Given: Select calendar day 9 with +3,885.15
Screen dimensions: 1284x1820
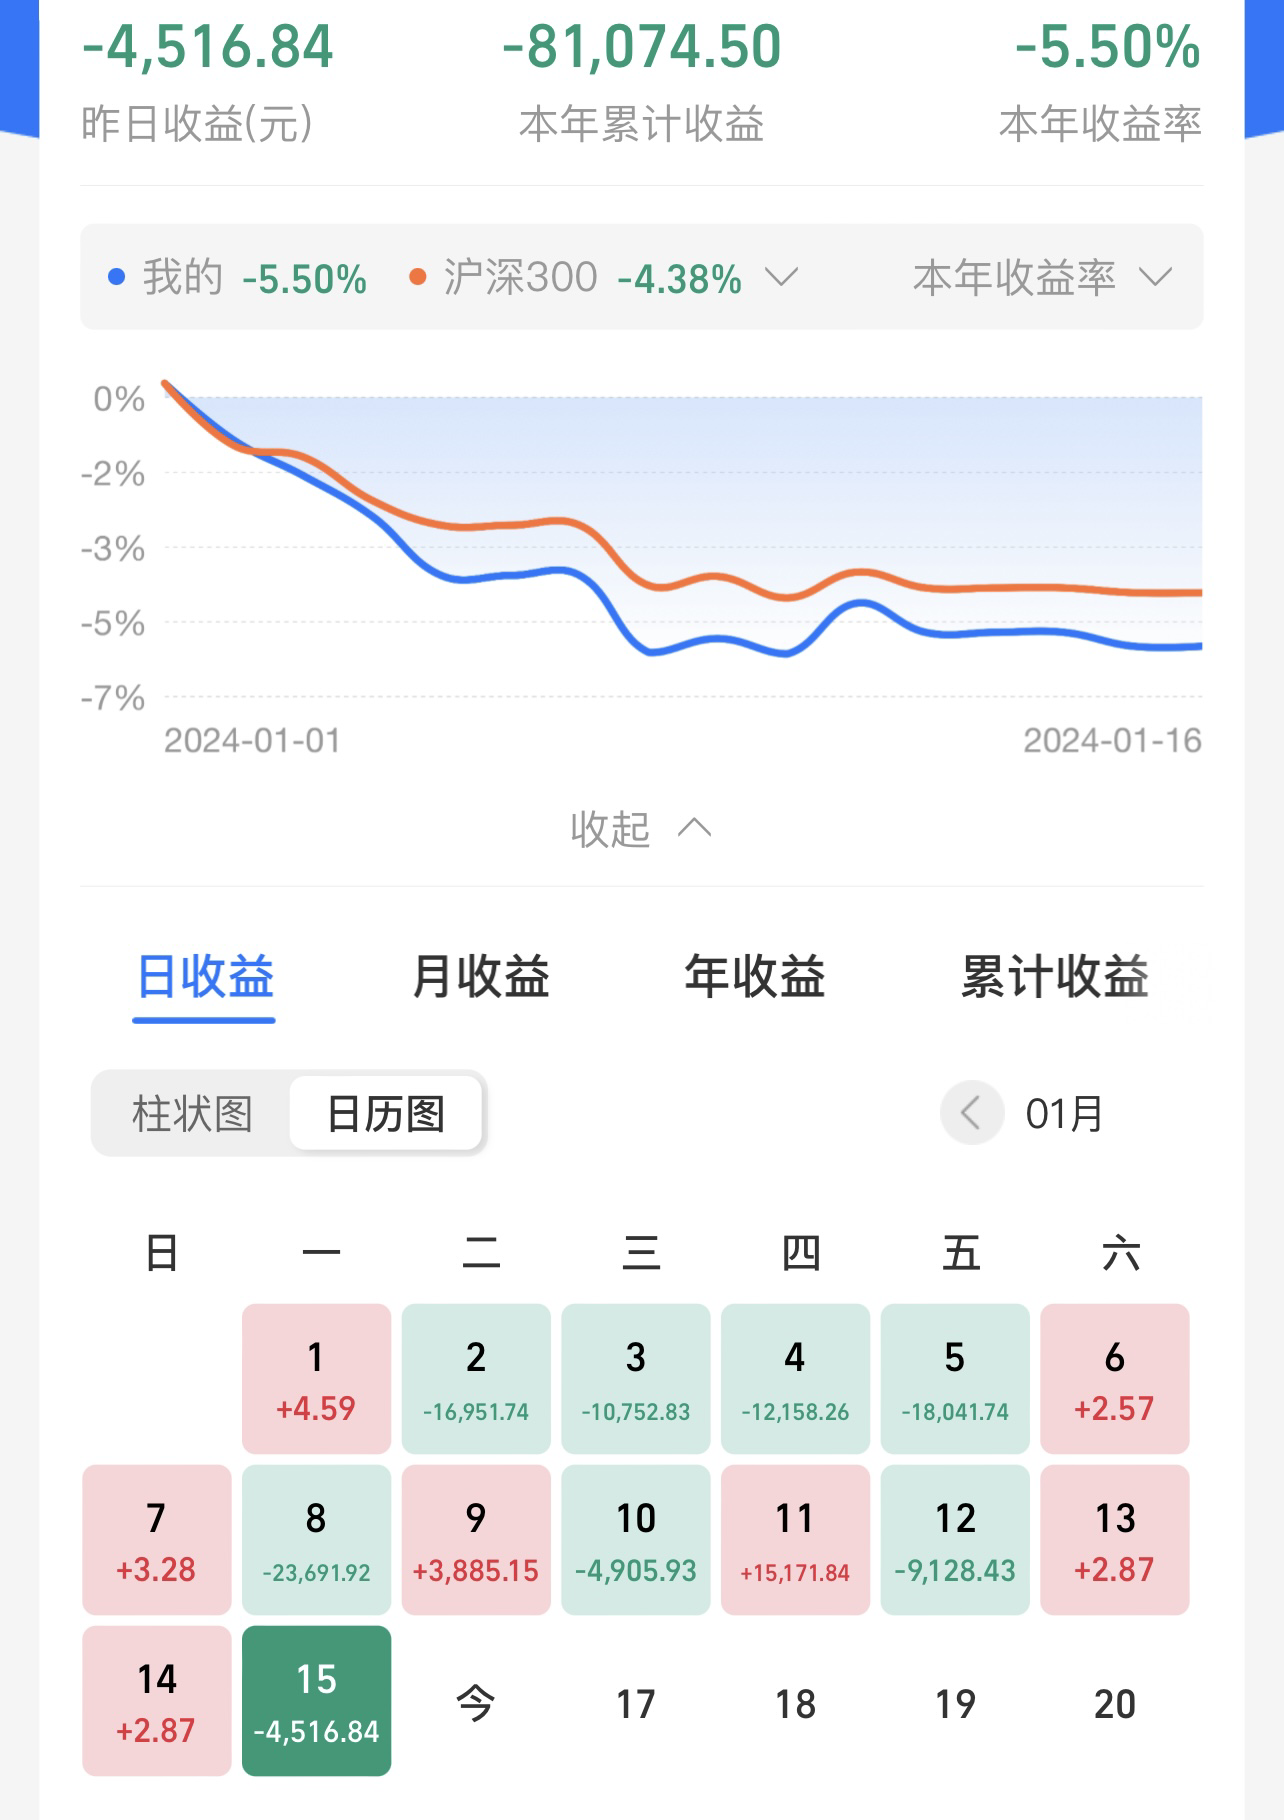Looking at the screenshot, I should pyautogui.click(x=476, y=1540).
